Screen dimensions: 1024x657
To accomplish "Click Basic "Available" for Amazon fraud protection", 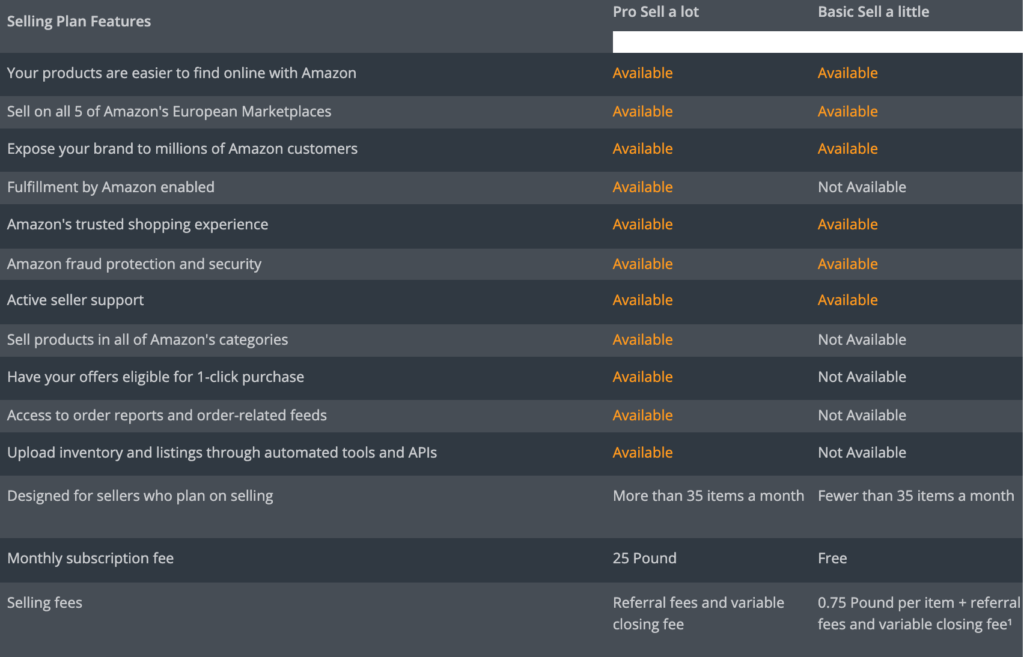I will coord(847,264).
